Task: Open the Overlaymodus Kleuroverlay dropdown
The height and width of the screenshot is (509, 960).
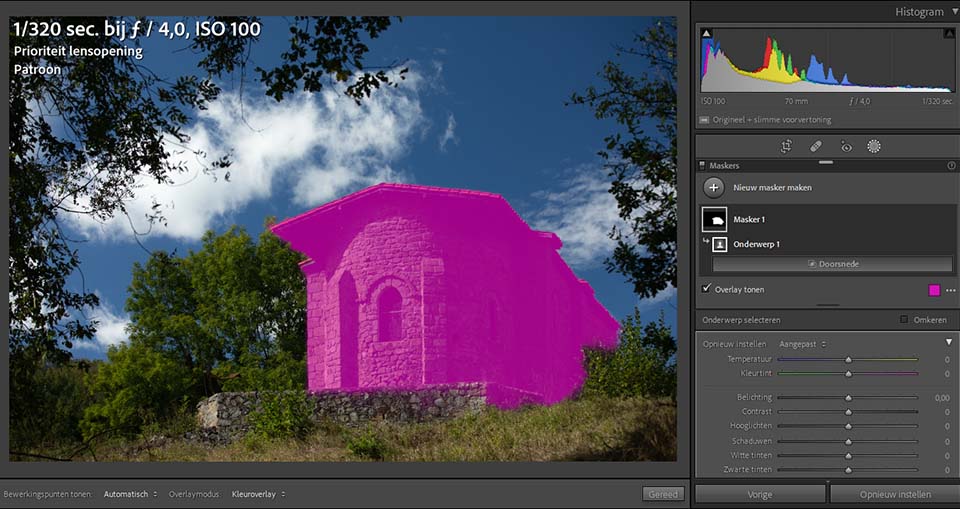Action: click(x=258, y=494)
